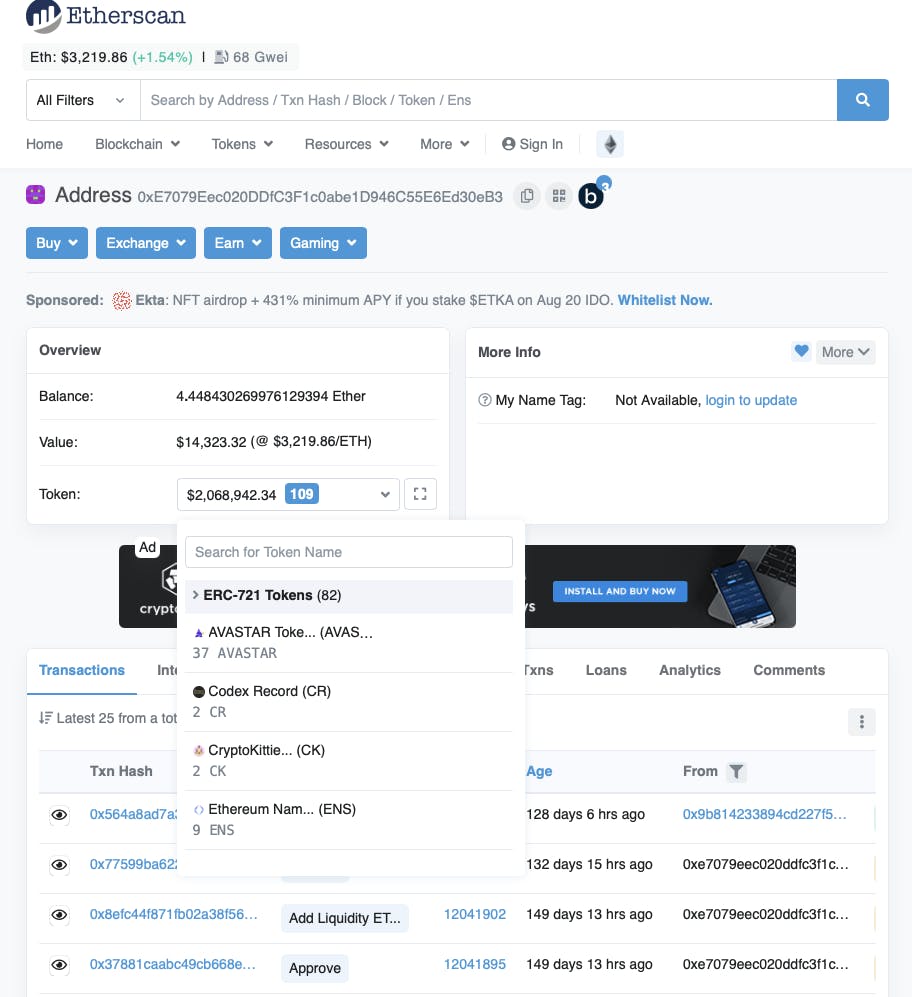Viewport: 912px width, 997px height.
Task: Click the CryptoKitties token icon
Action: [198, 750]
